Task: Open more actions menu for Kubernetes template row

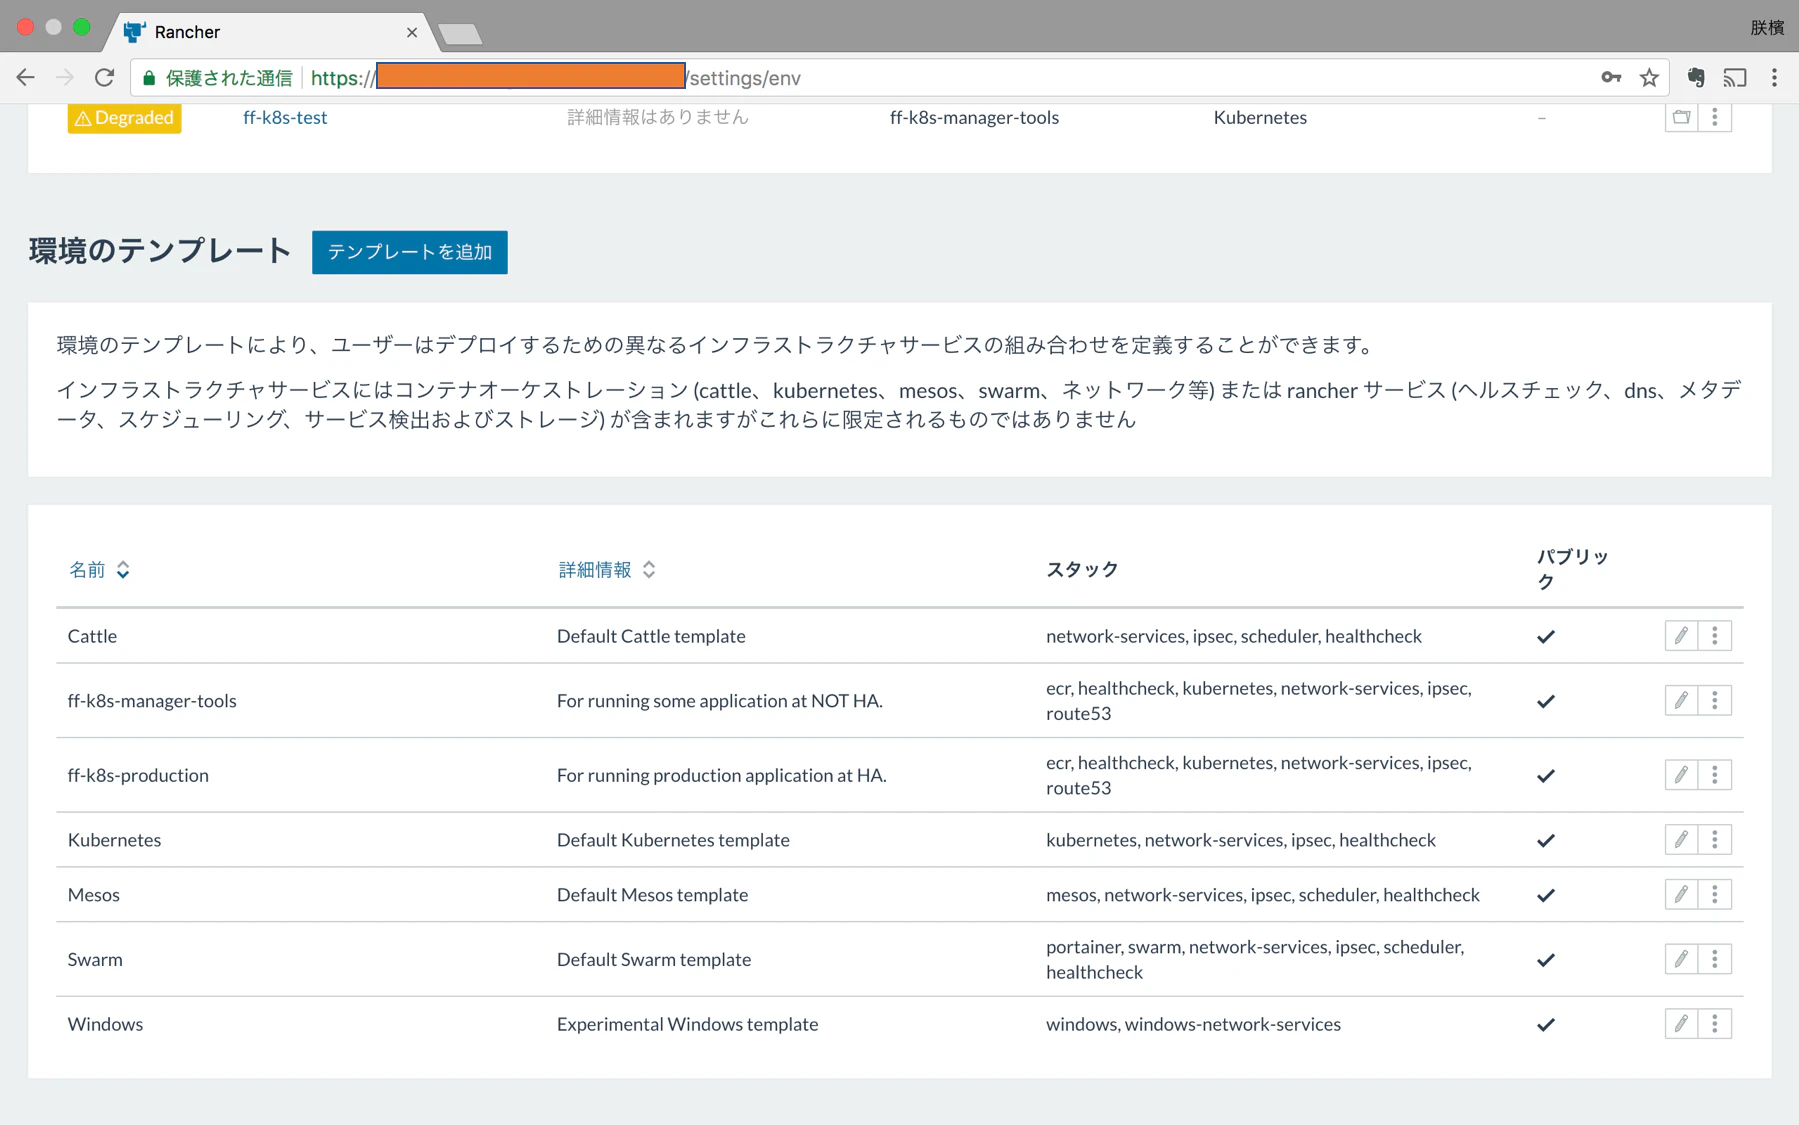Action: [x=1715, y=840]
